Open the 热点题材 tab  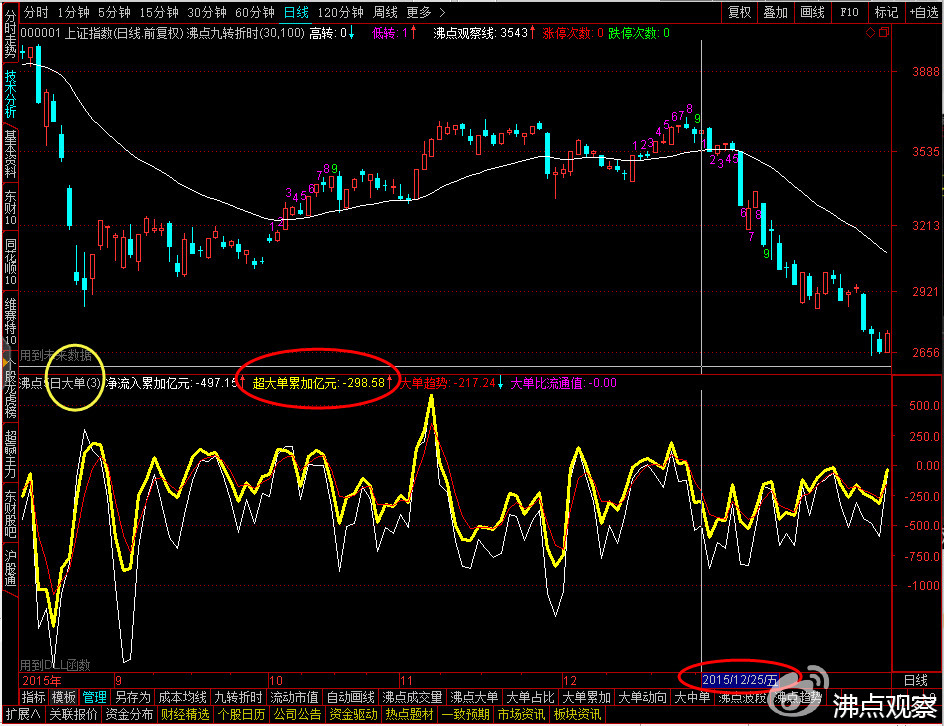pos(409,715)
